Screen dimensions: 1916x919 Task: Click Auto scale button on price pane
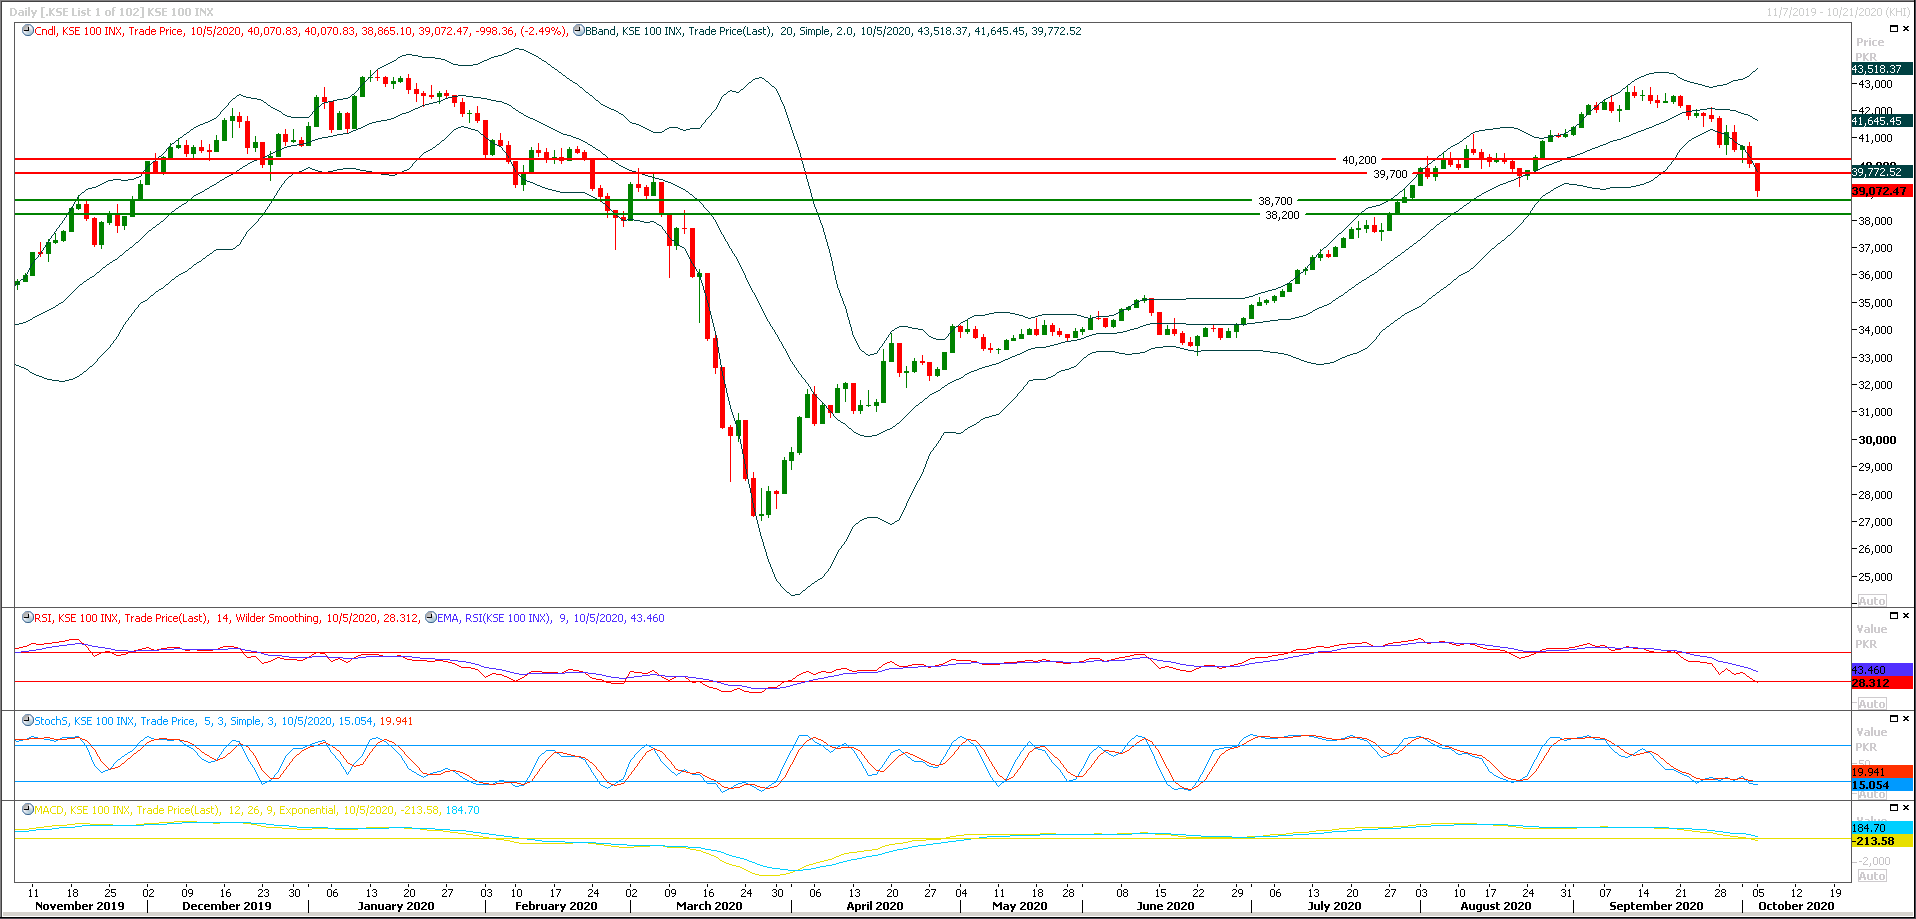tap(1872, 601)
